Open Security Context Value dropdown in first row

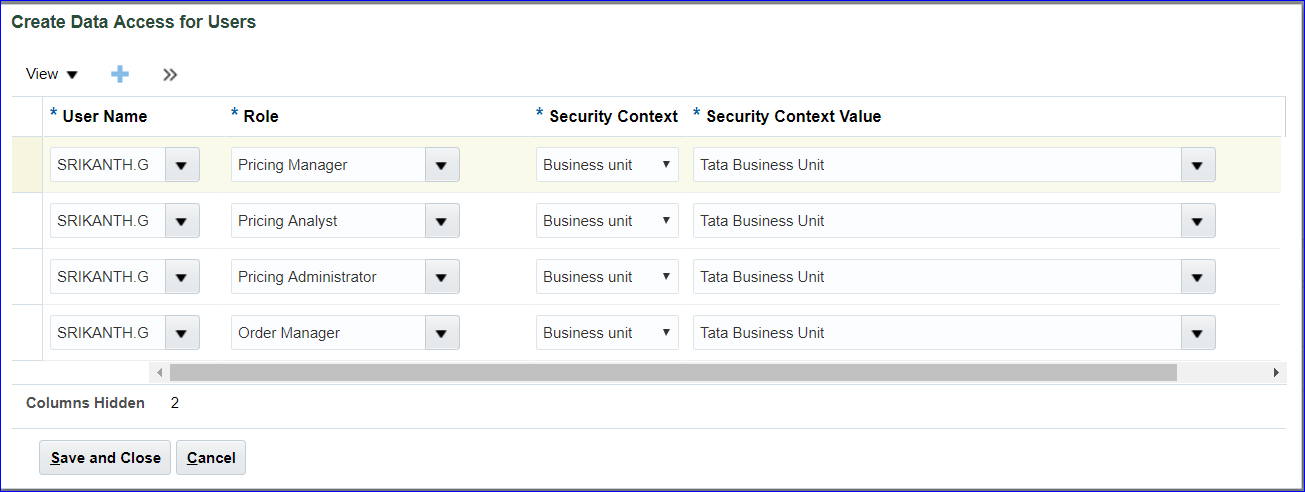(1197, 165)
